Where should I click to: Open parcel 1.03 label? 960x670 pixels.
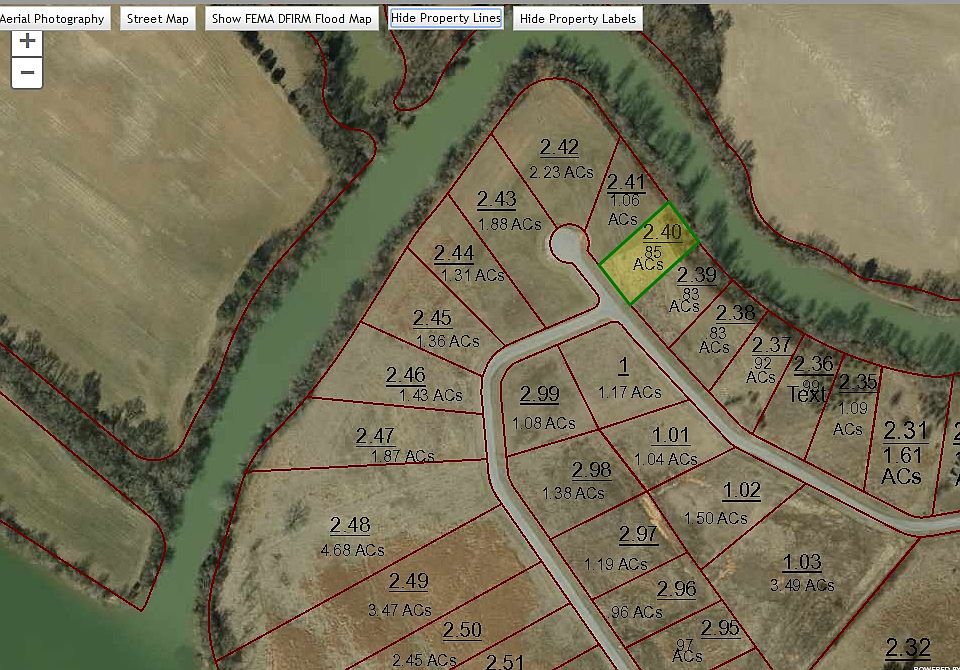point(802,561)
